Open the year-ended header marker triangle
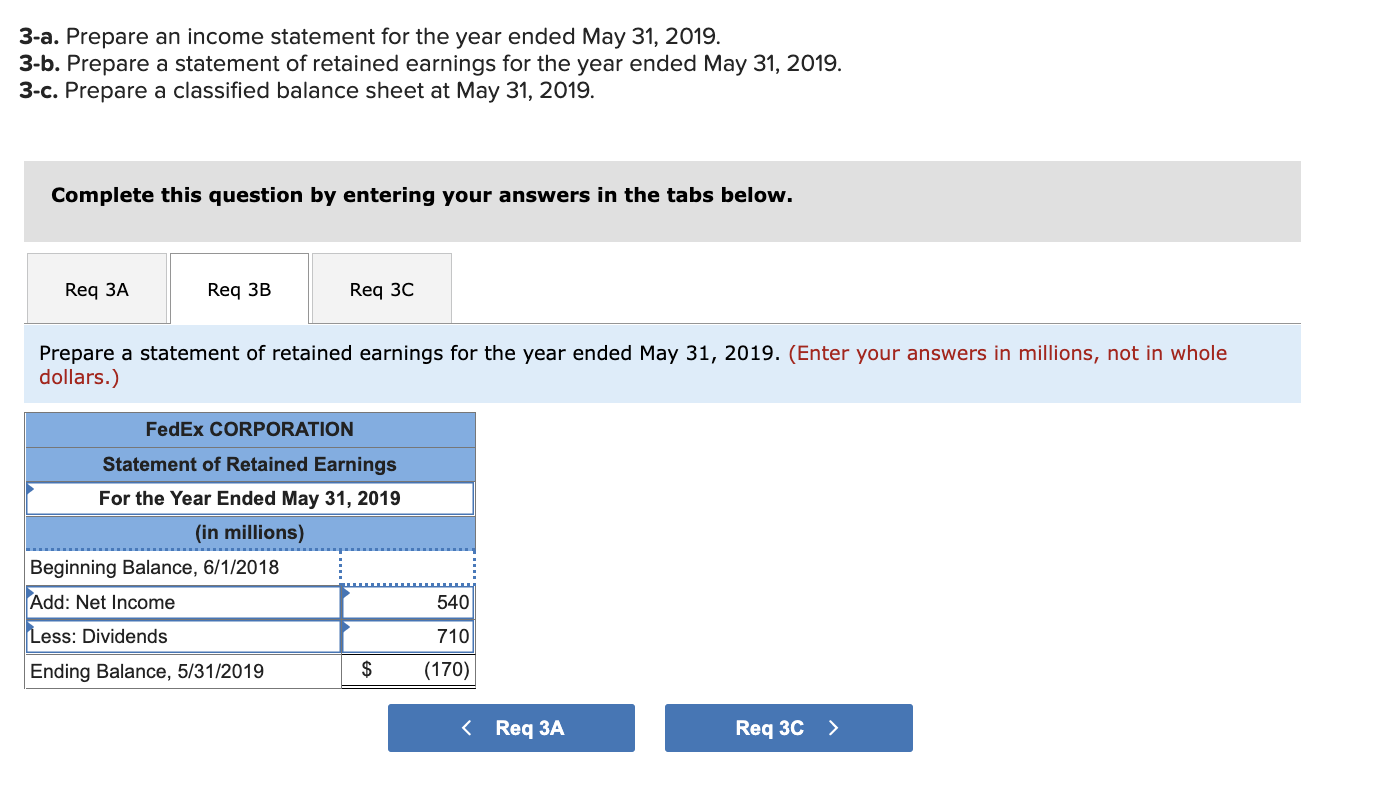The height and width of the screenshot is (810, 1398). coord(30,488)
